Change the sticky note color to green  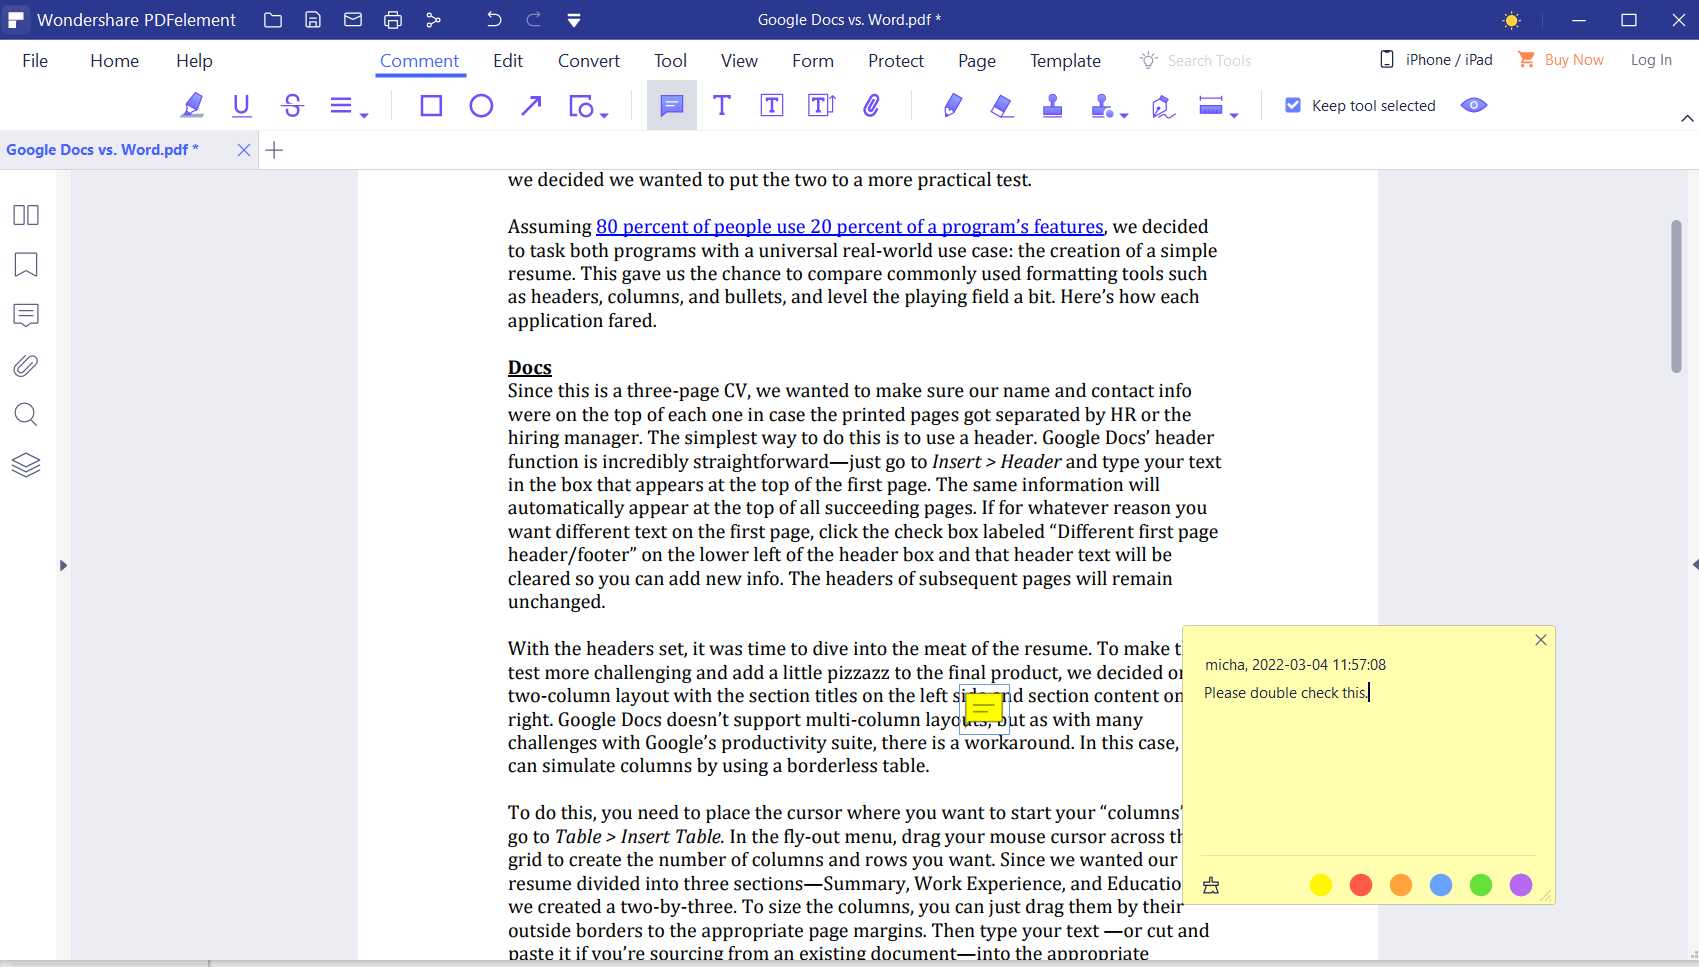pos(1480,884)
